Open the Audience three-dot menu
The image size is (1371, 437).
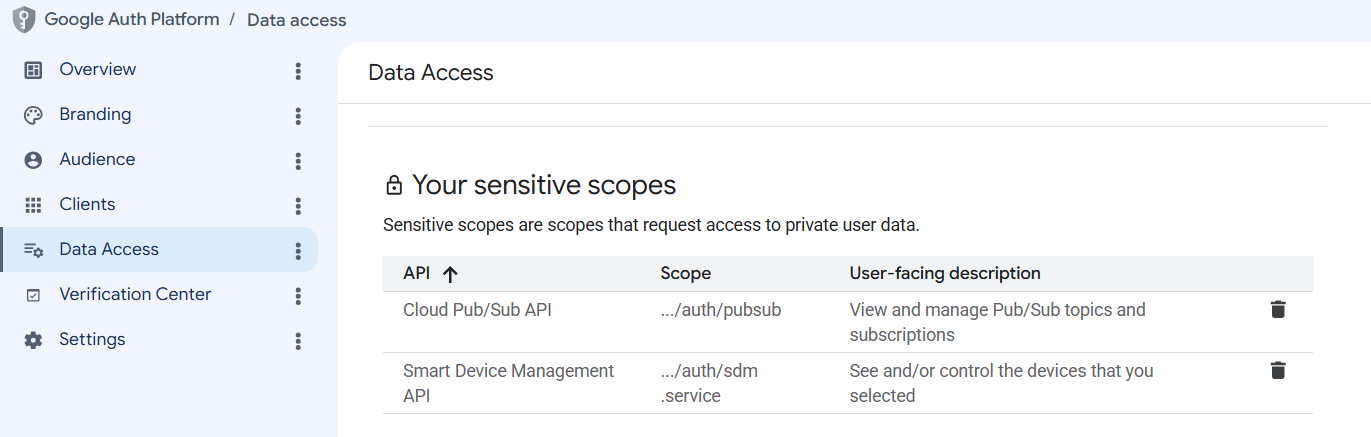click(x=298, y=161)
